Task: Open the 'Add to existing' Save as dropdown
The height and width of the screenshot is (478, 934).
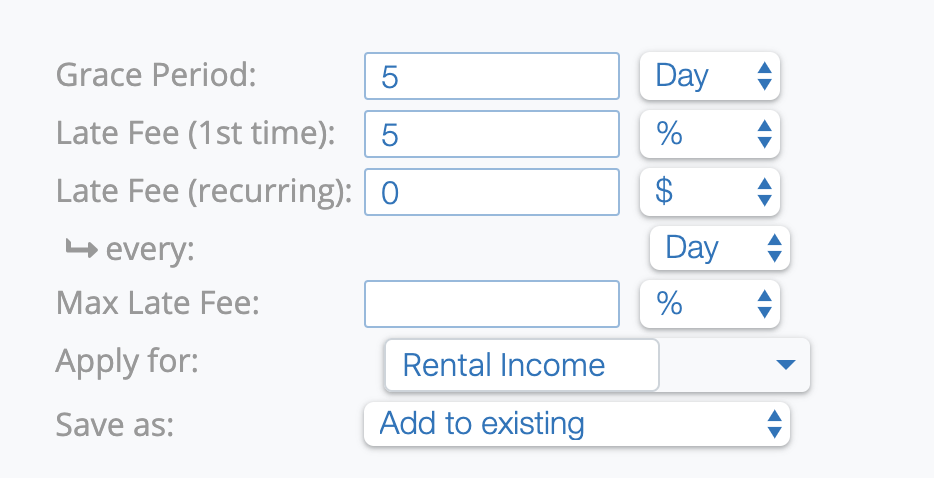Action: coord(577,424)
